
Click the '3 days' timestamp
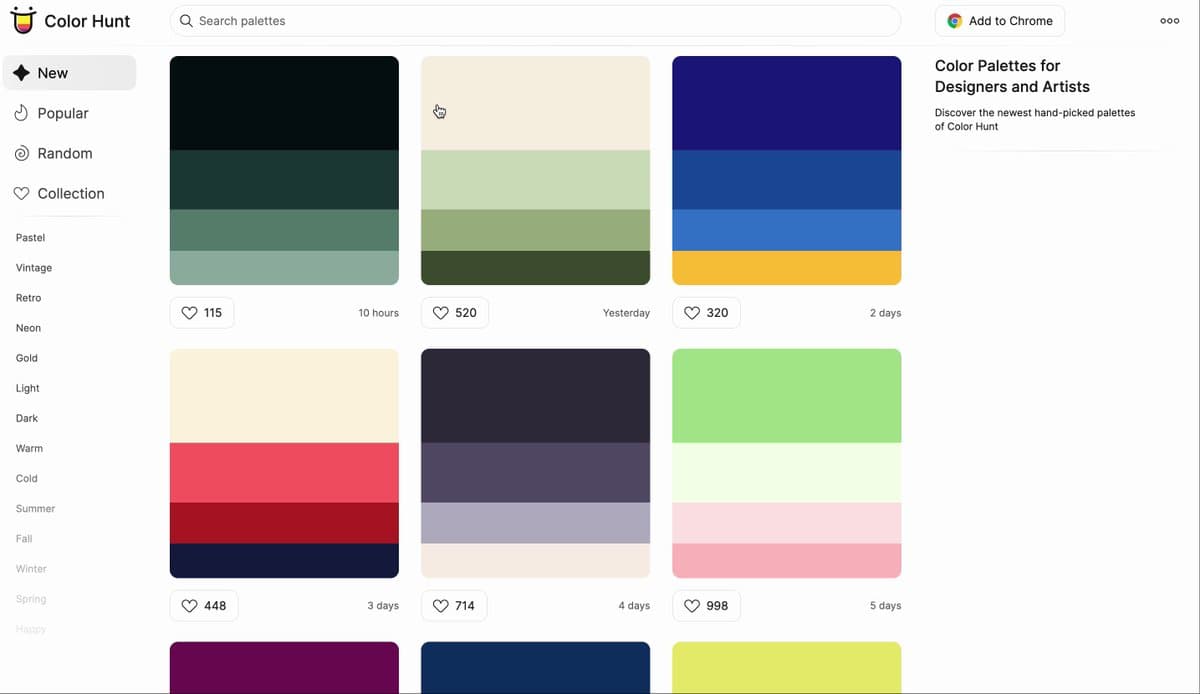tap(383, 606)
